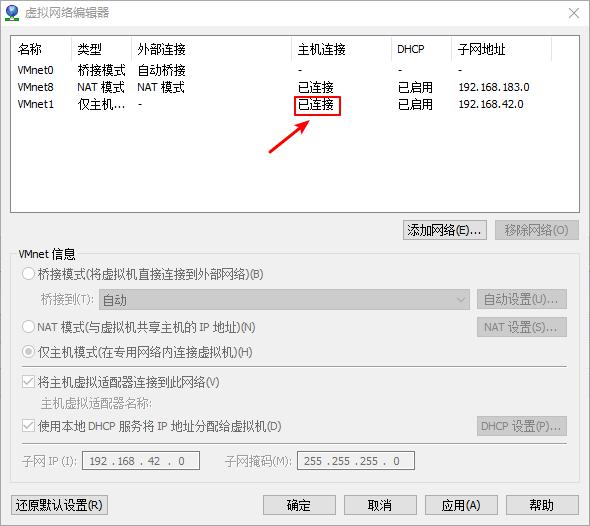Select the VMnet1 row
Image resolution: width=590 pixels, height=526 pixels.
point(295,104)
